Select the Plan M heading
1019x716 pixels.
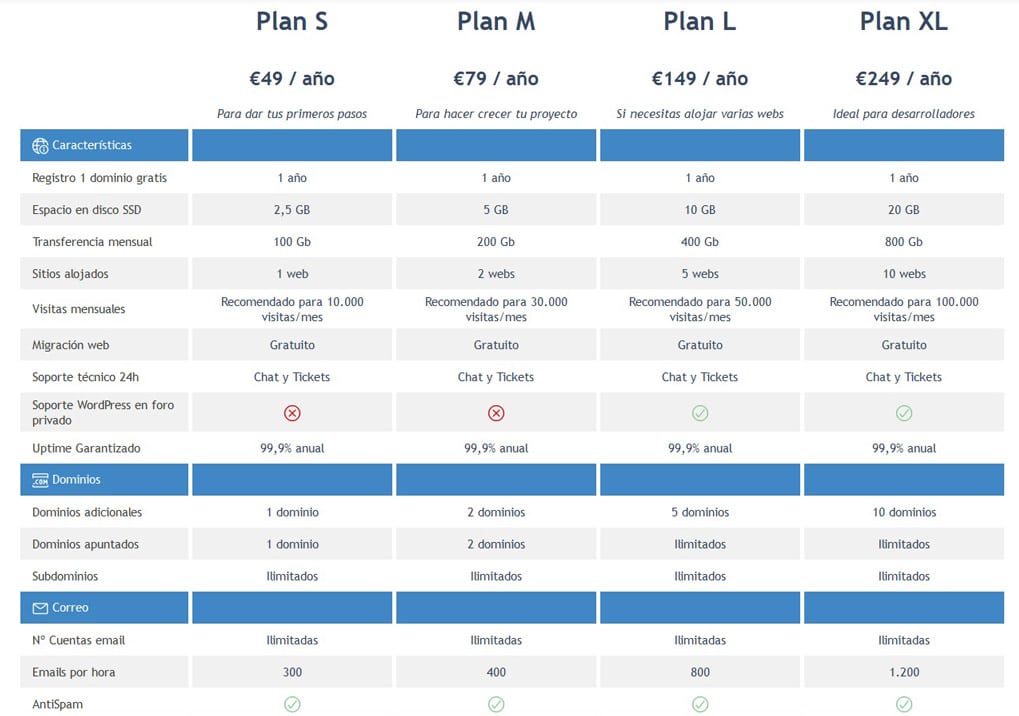pyautogui.click(x=496, y=21)
